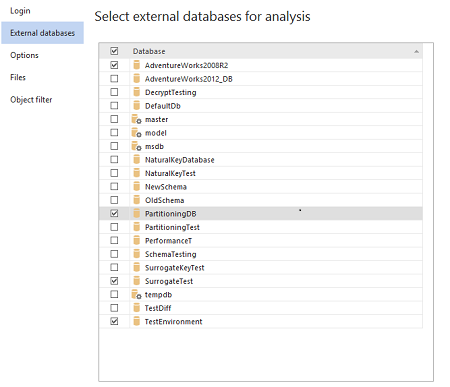Enable the OldSchema checkbox

coord(114,200)
